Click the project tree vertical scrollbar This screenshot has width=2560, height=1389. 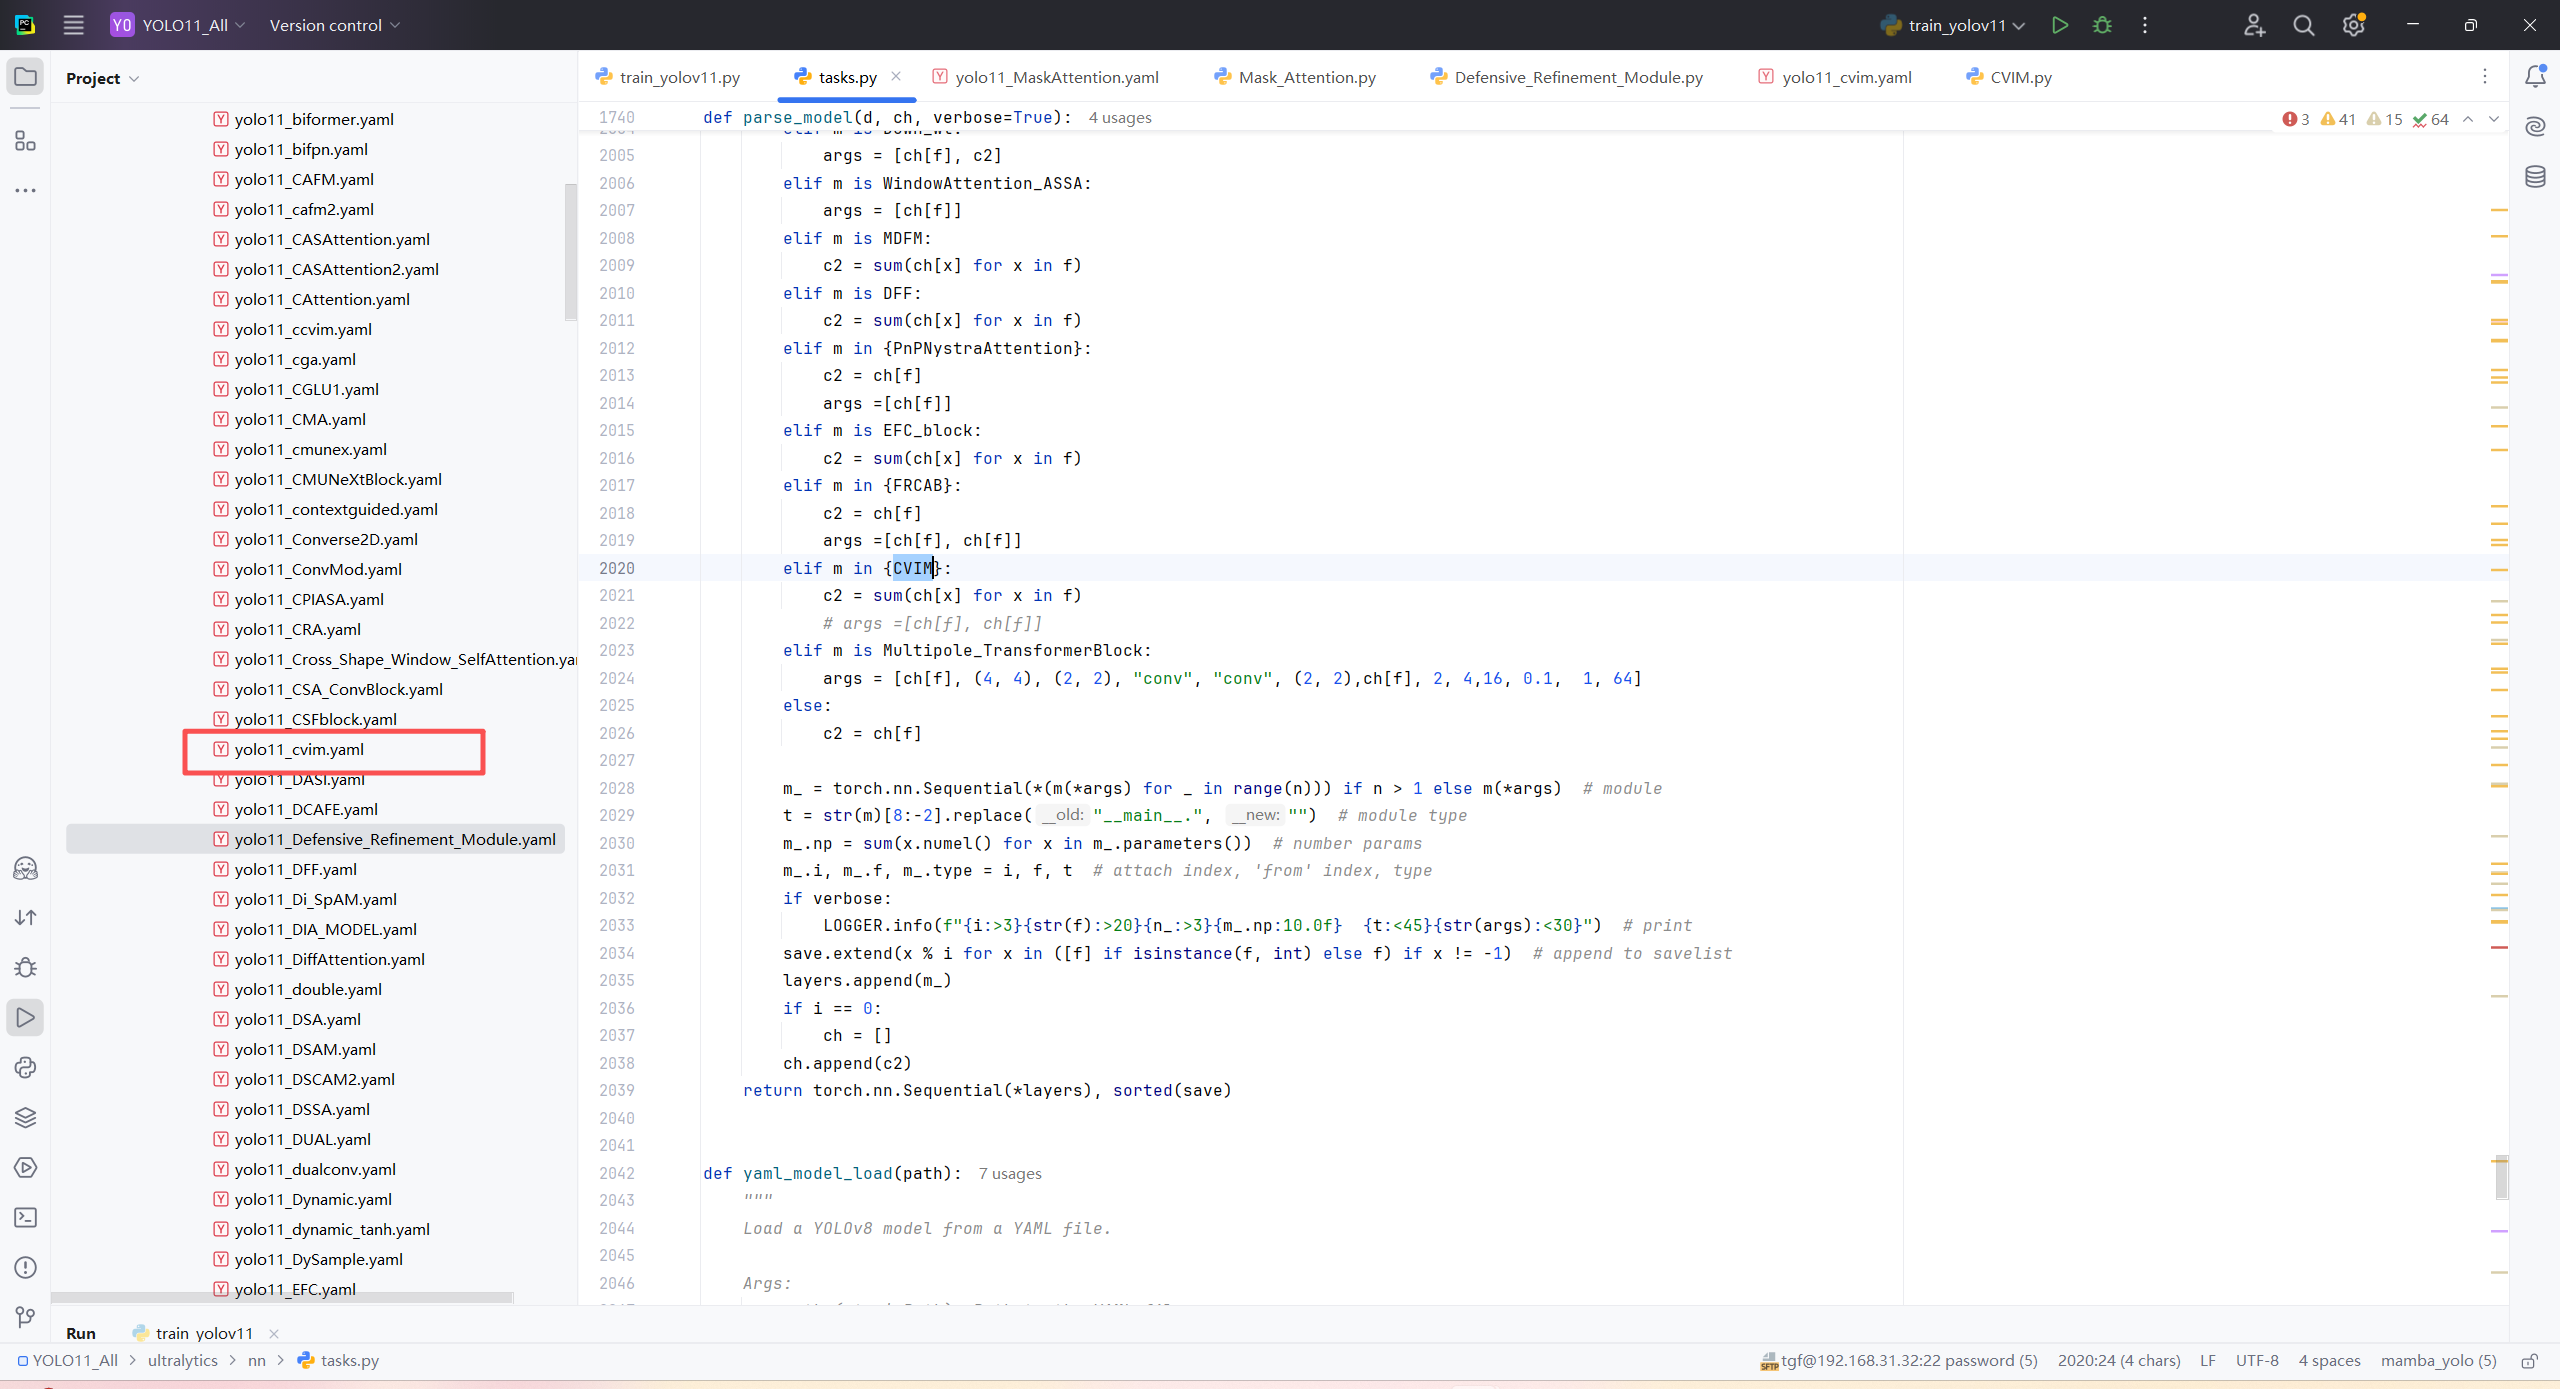point(571,250)
